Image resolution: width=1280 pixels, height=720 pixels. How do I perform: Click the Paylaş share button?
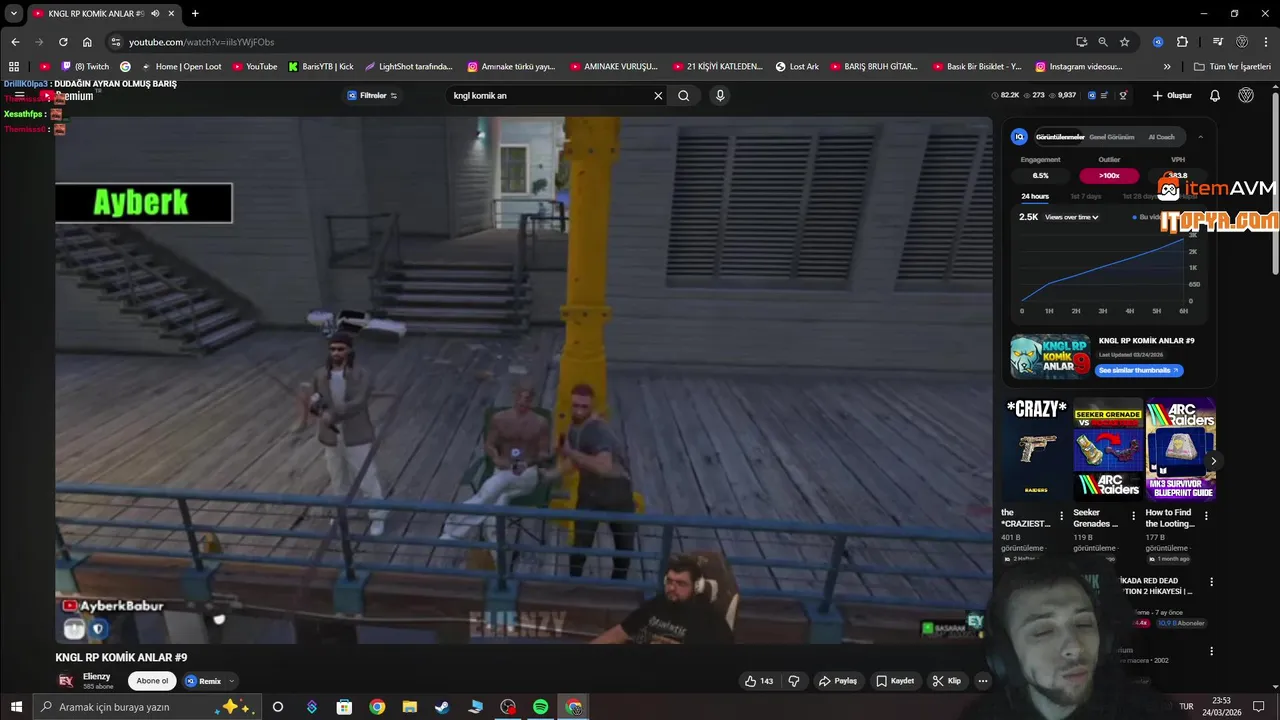click(x=838, y=681)
